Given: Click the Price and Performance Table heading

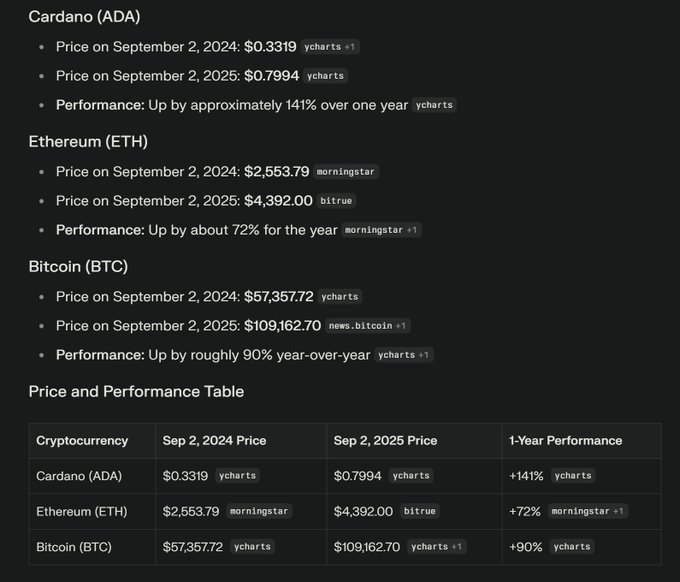Looking at the screenshot, I should (x=136, y=392).
